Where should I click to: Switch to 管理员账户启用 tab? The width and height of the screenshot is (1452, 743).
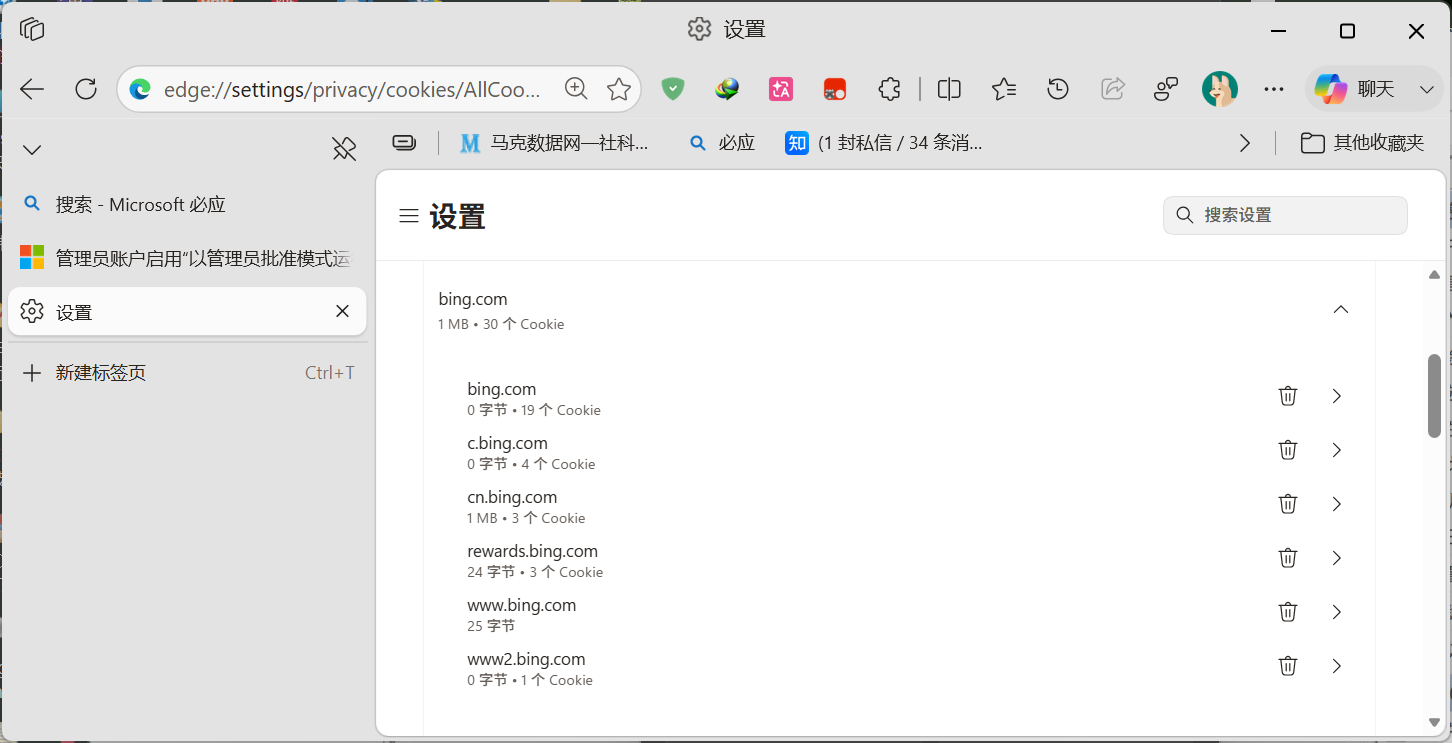[x=187, y=258]
